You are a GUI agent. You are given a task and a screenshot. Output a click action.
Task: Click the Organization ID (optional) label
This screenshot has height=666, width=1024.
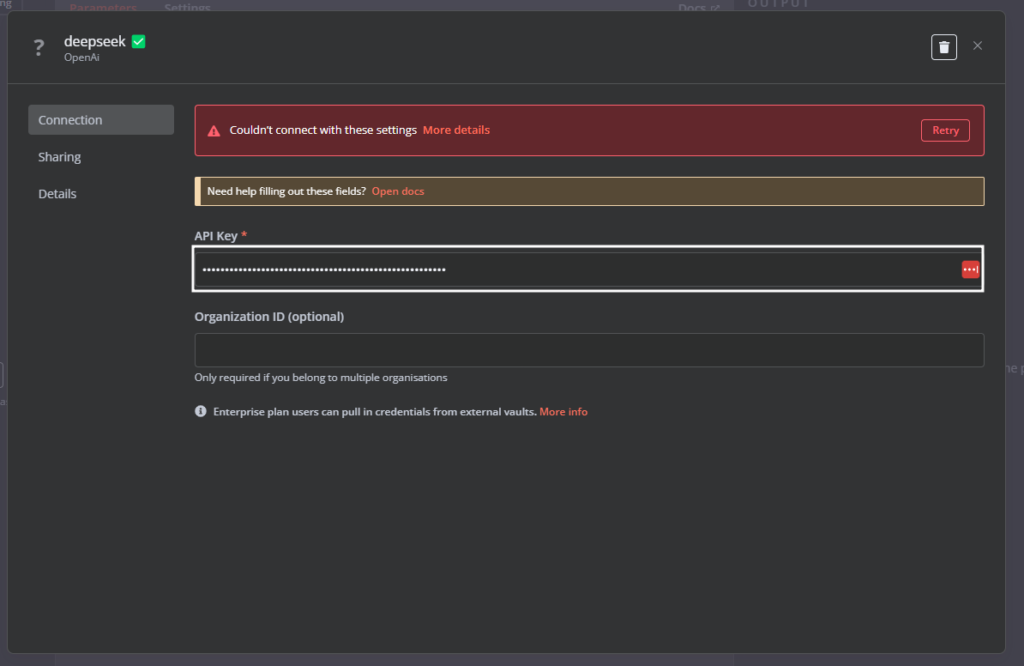tap(269, 317)
